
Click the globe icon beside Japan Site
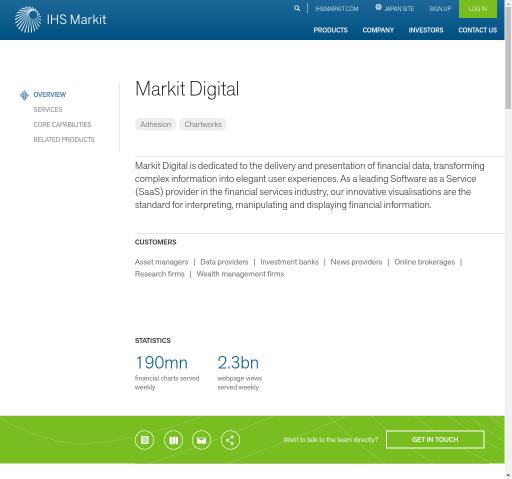[378, 7]
